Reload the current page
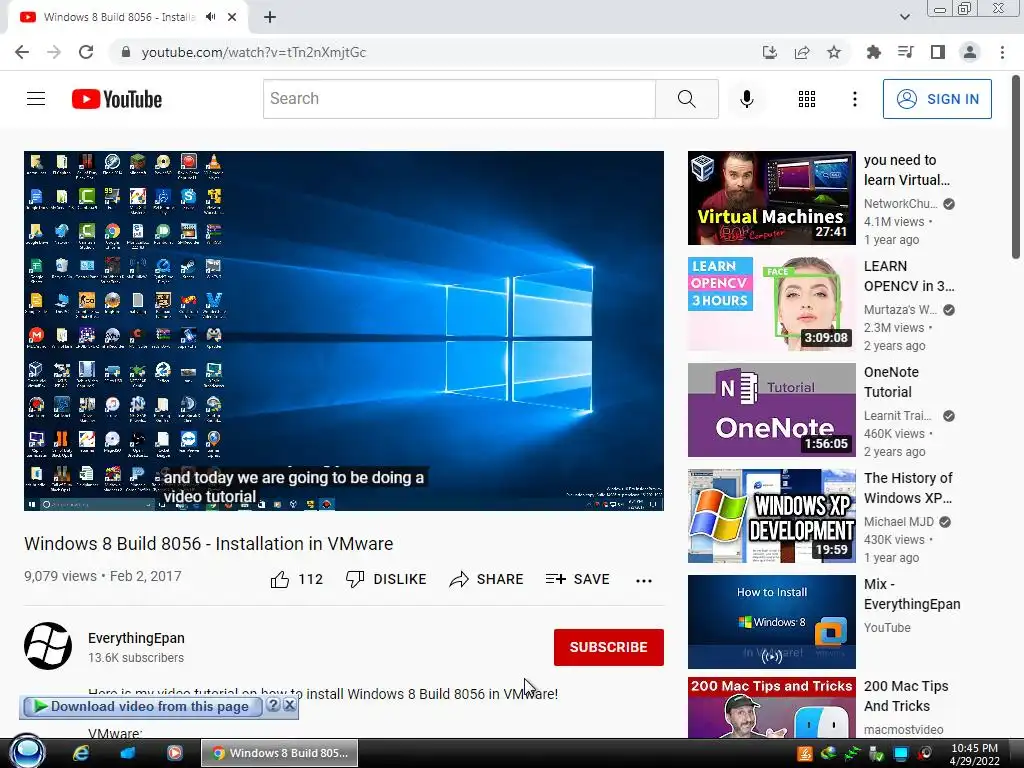 86,52
